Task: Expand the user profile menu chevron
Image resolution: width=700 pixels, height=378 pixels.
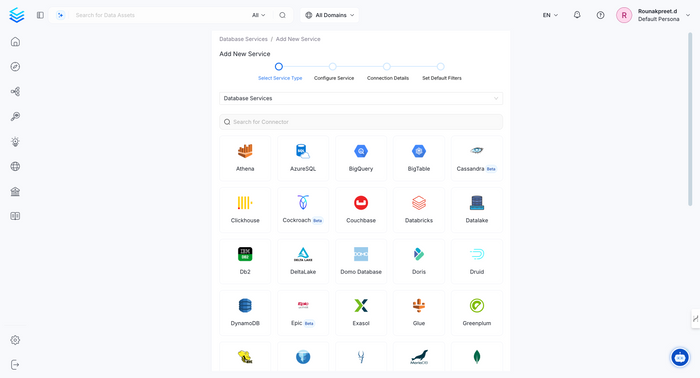Action: [x=688, y=15]
